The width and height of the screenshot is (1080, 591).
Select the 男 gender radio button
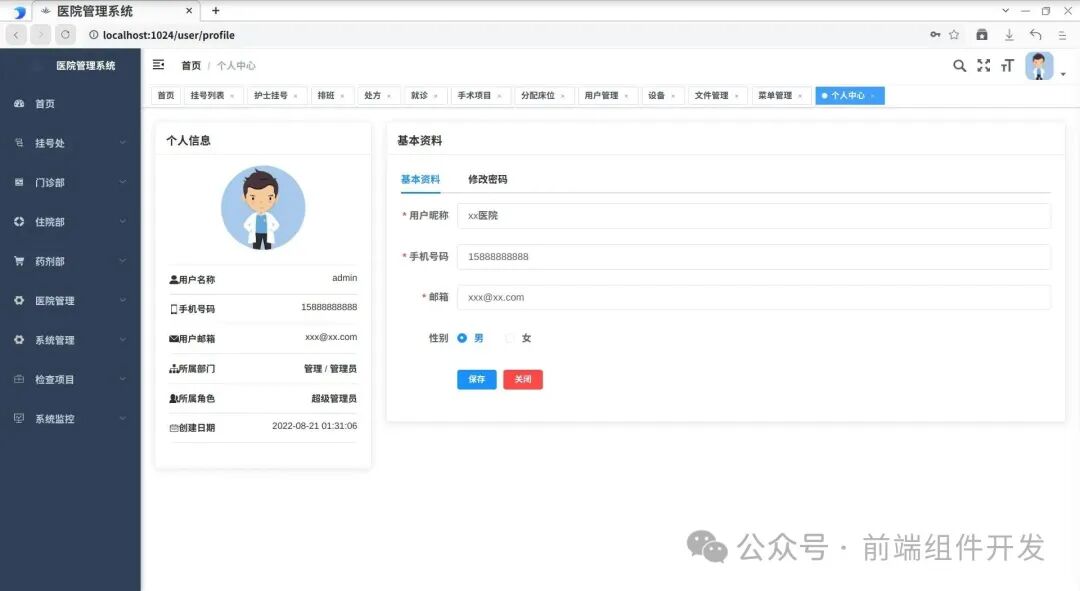(463, 338)
